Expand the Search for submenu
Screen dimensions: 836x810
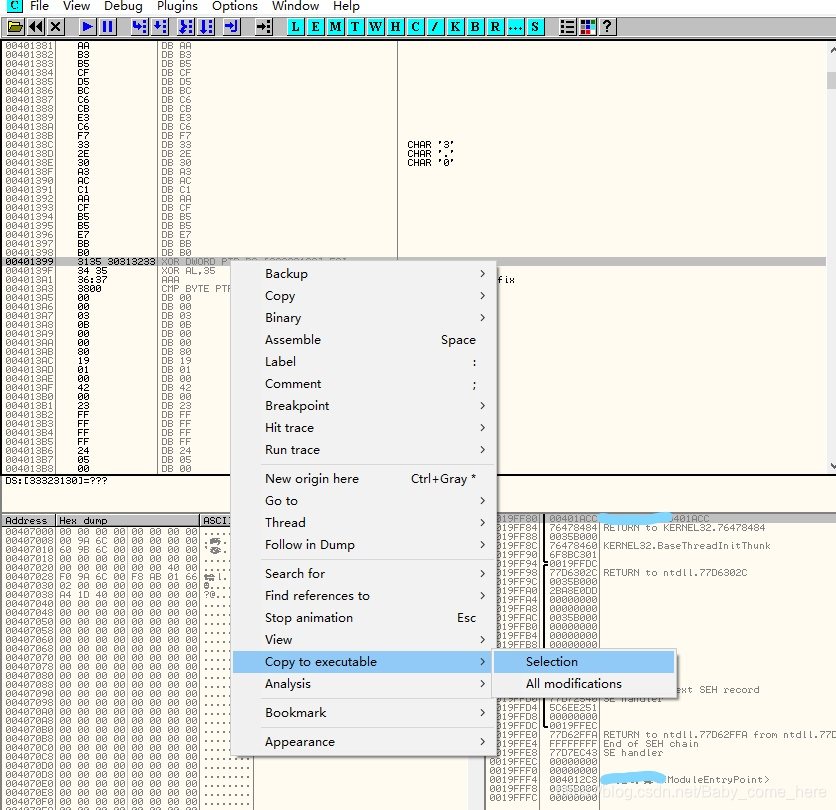[364, 574]
